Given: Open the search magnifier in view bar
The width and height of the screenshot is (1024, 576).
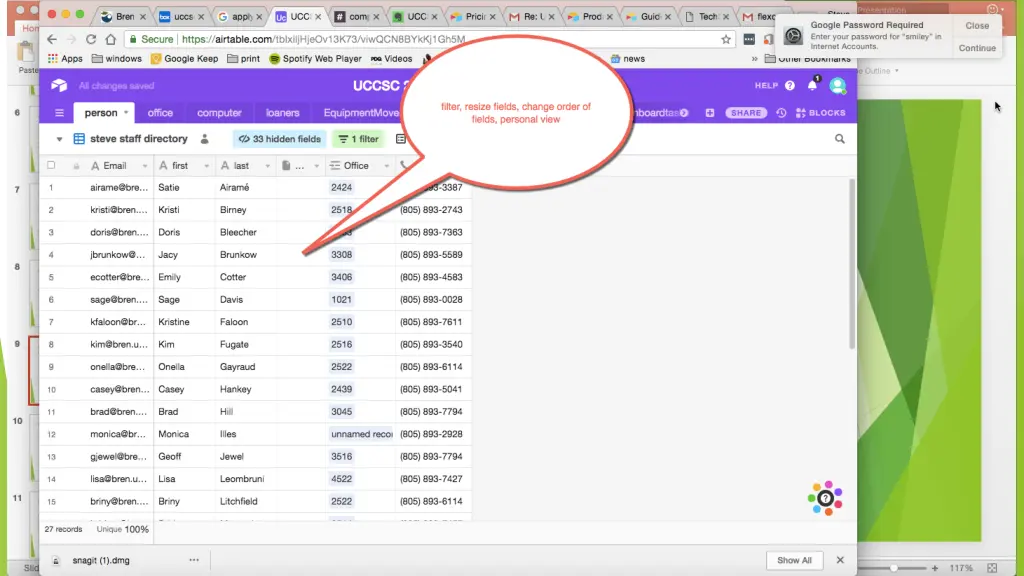Looking at the screenshot, I should 840,138.
